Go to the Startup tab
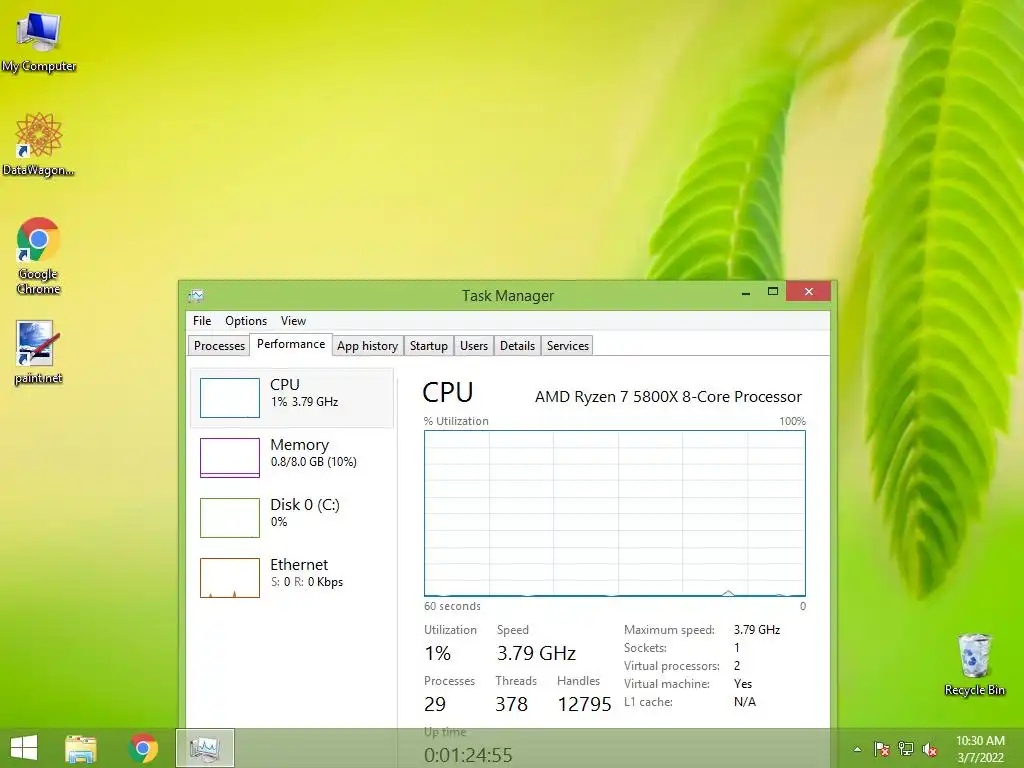Screen dimensions: 1024x768 (428, 345)
